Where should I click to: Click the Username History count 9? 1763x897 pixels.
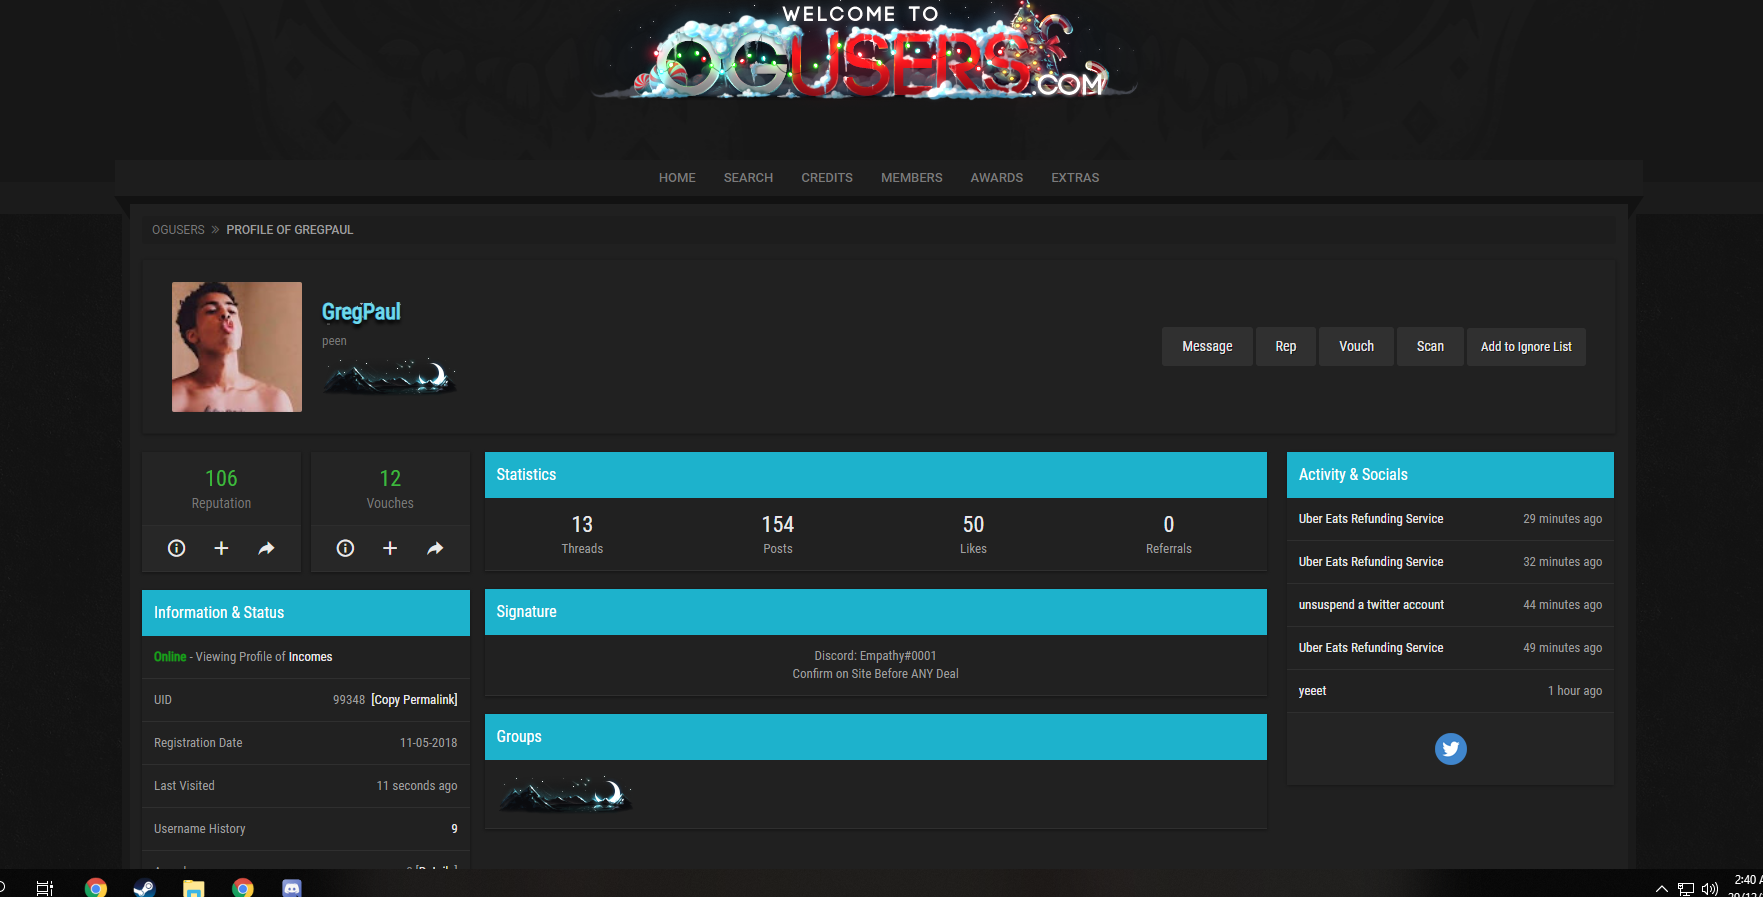click(x=454, y=829)
